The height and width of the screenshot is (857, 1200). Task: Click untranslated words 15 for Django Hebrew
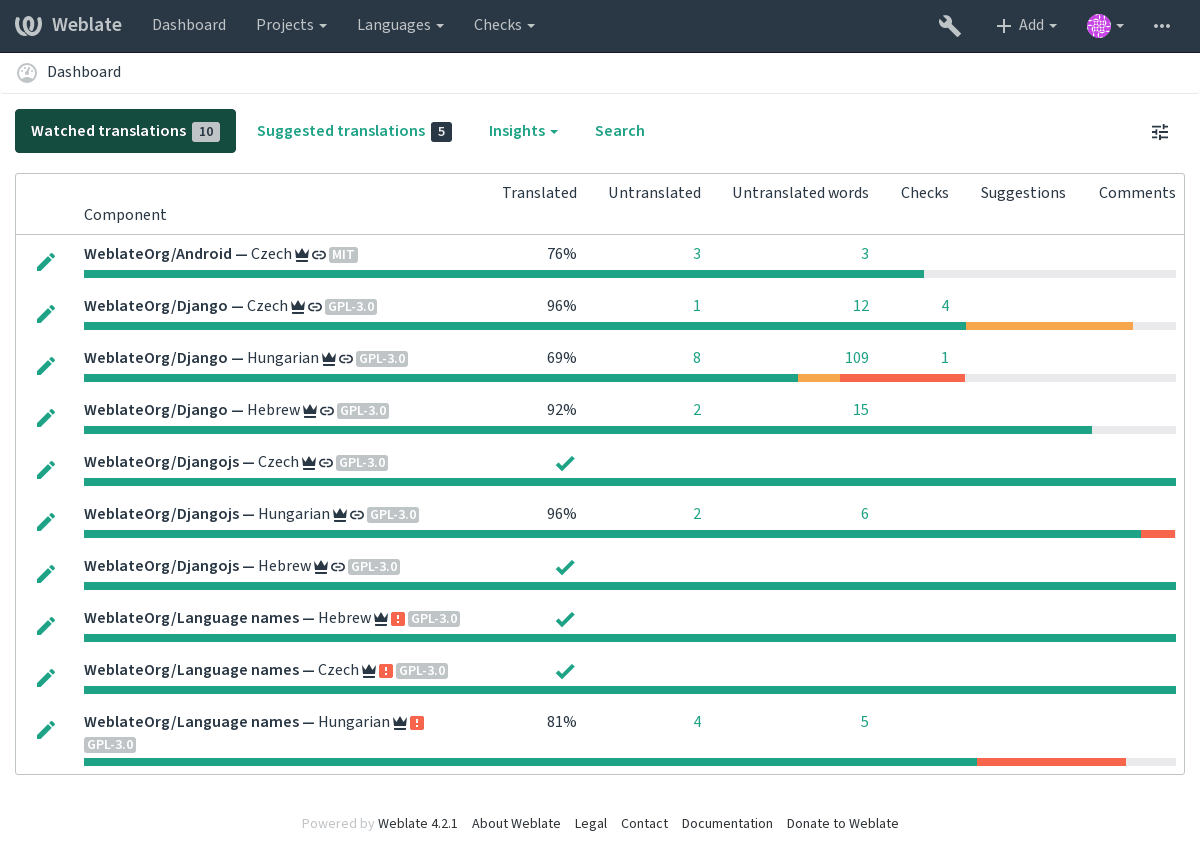[861, 410]
